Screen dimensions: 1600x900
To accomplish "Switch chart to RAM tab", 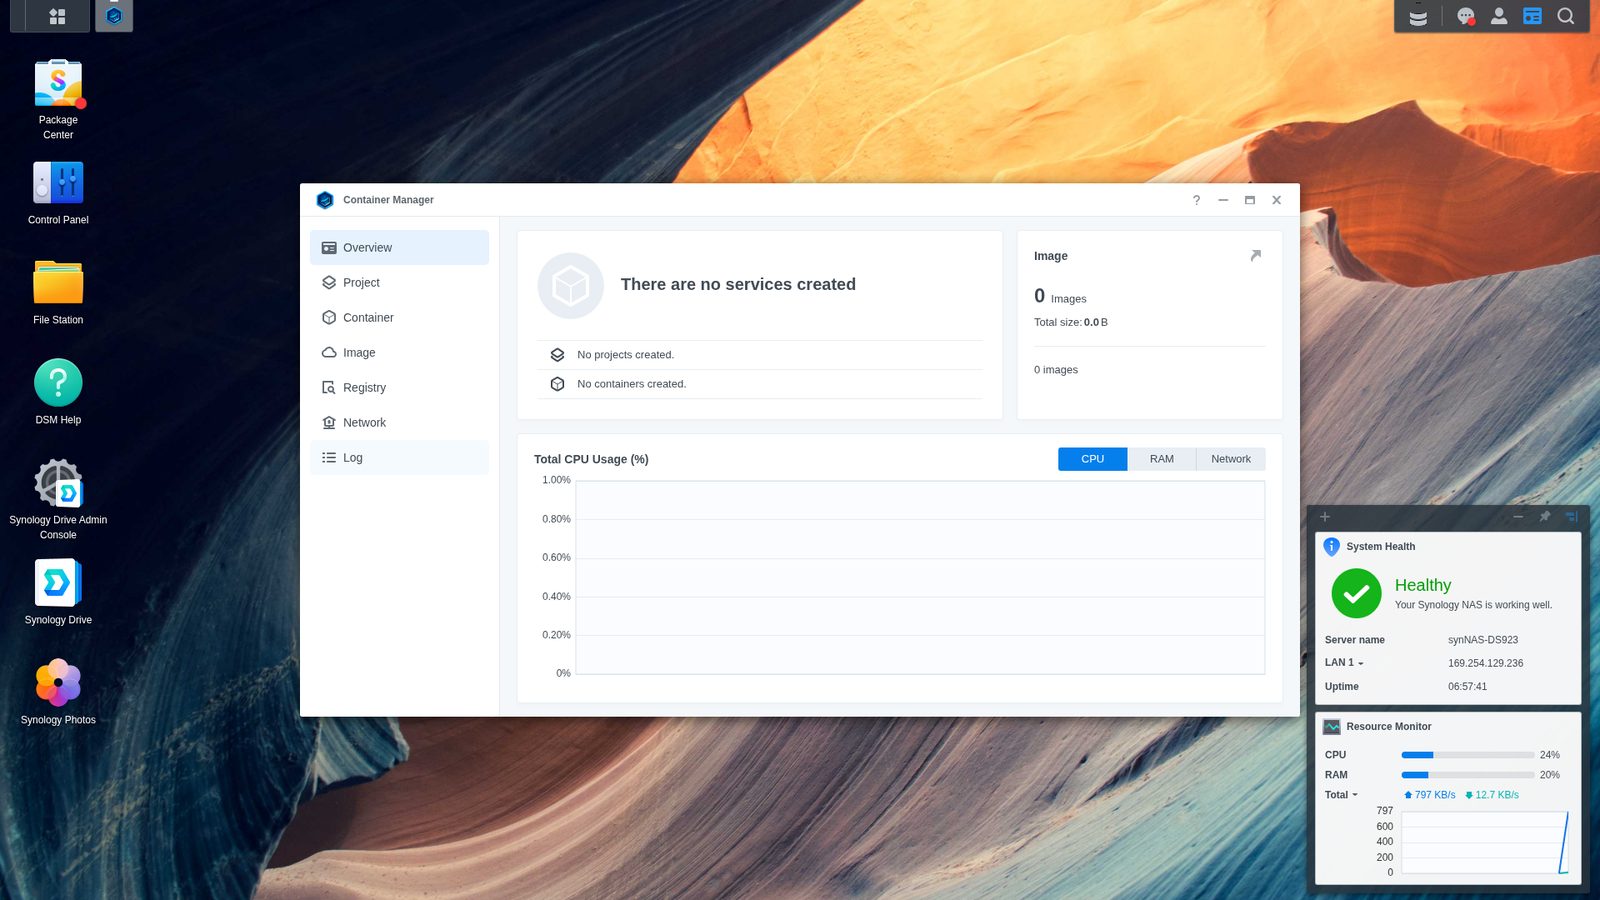I will click(x=1161, y=459).
